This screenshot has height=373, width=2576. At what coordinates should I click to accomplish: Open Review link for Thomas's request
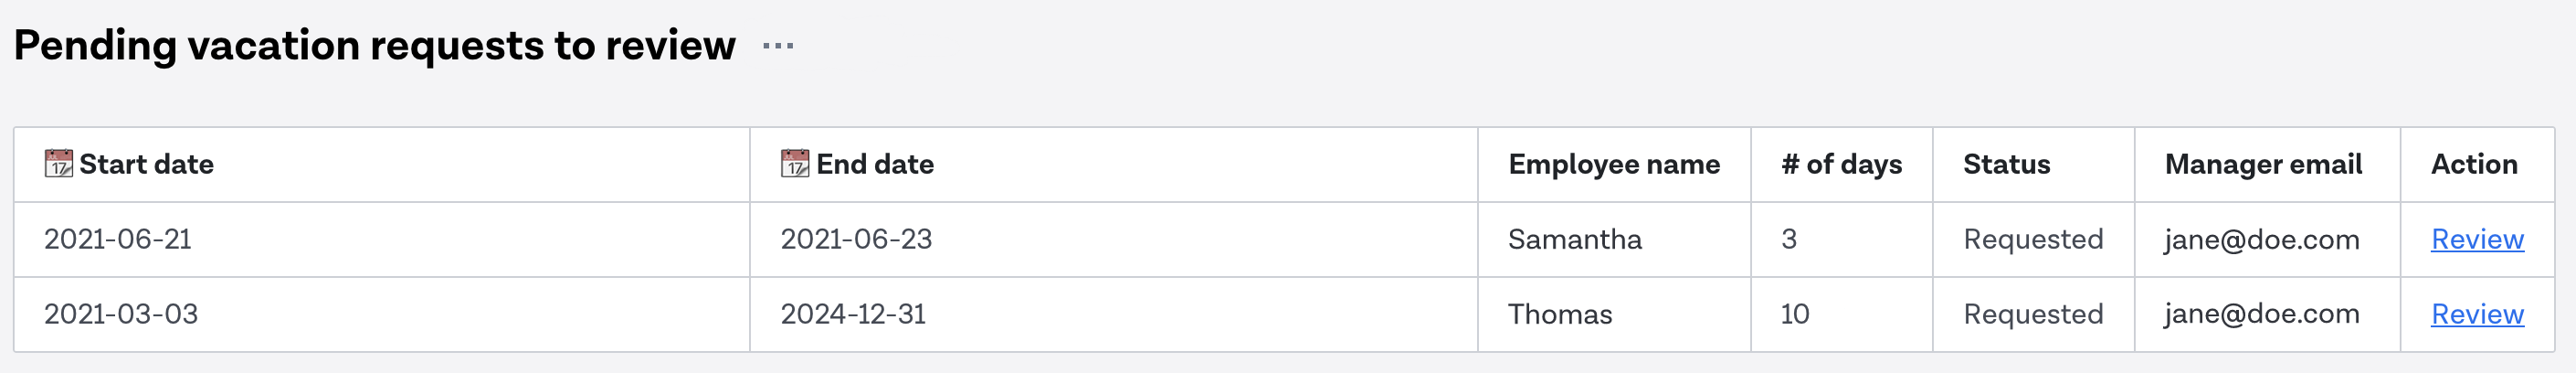click(x=2477, y=315)
